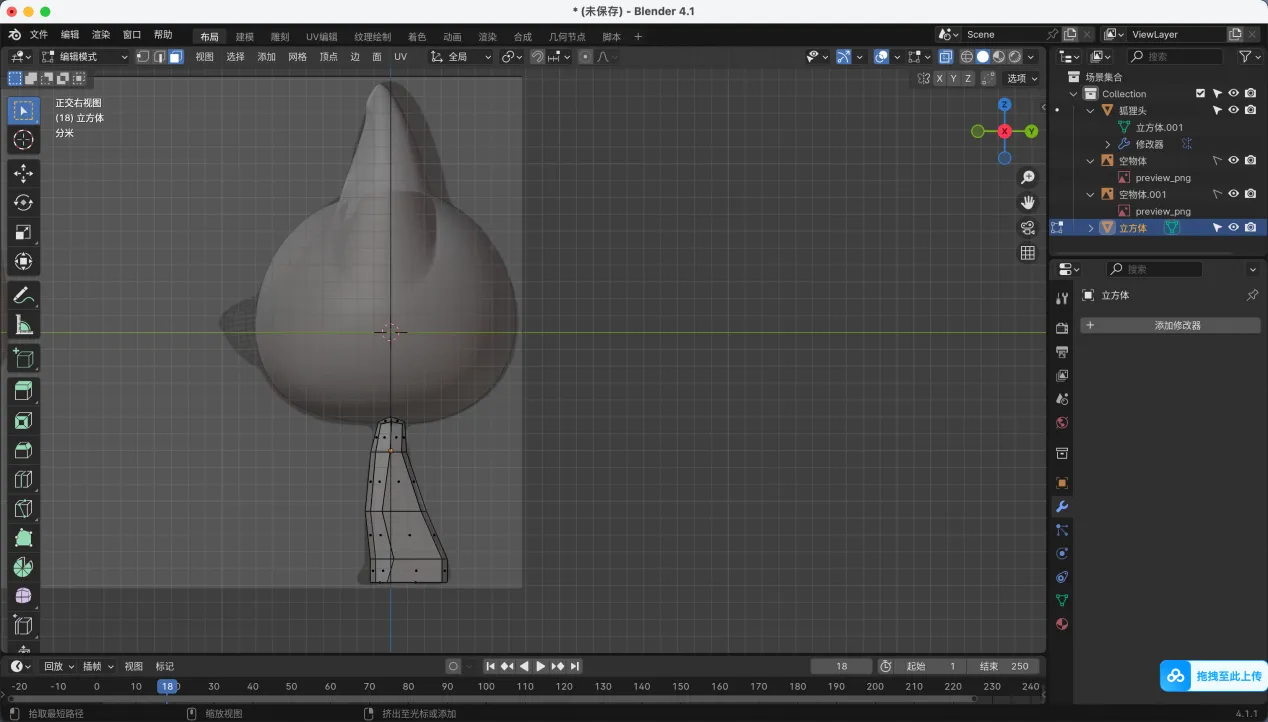Image resolution: width=1268 pixels, height=722 pixels.
Task: Uncheck the Collection exclude checkbox
Action: (1200, 93)
